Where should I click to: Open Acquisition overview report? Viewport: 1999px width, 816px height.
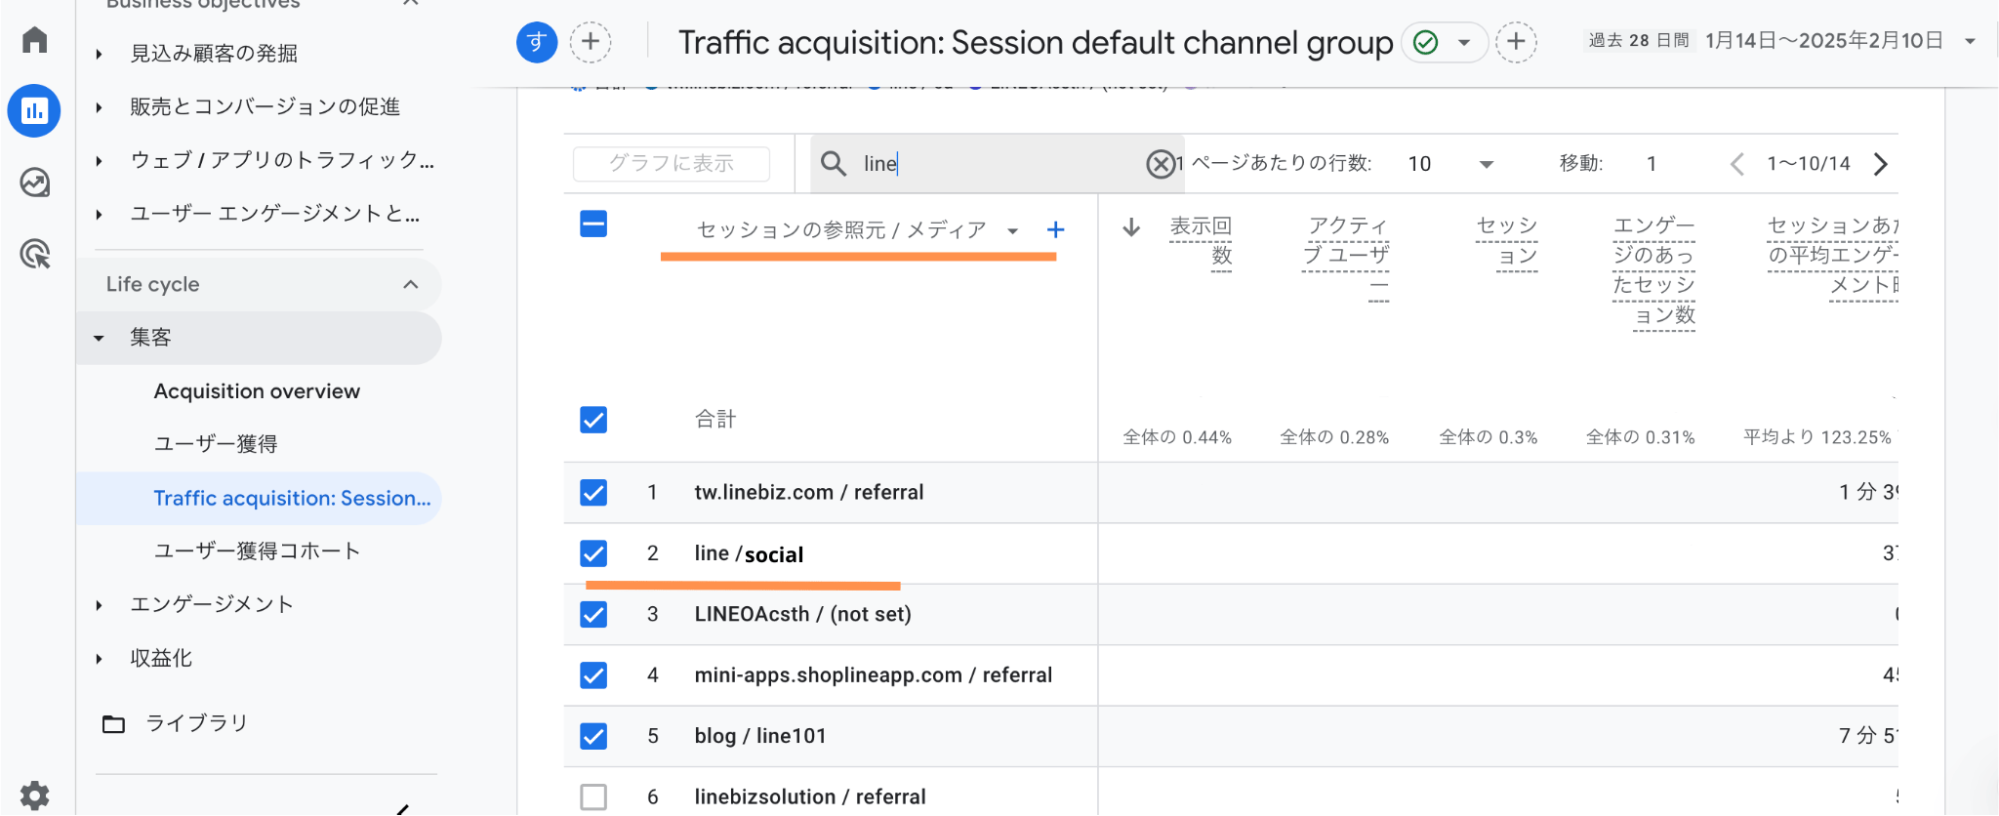coord(257,392)
